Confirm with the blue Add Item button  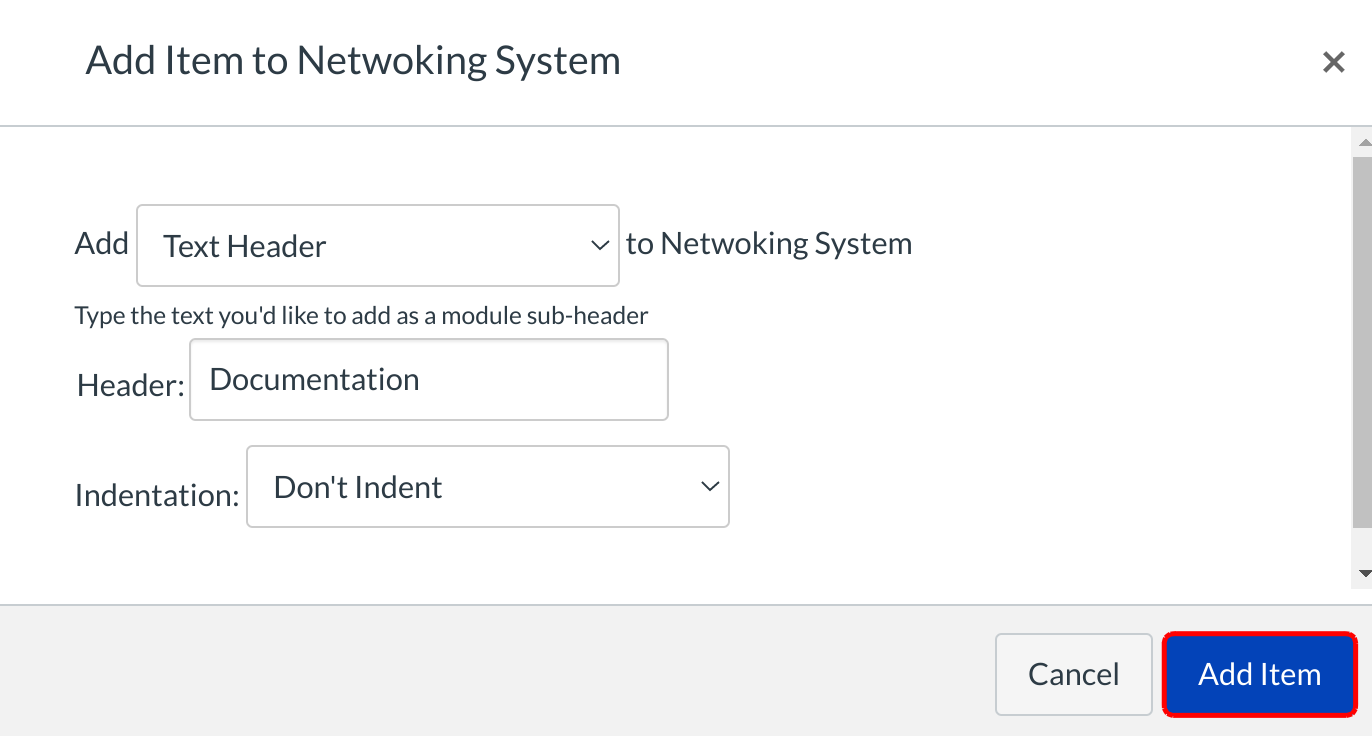[1259, 674]
